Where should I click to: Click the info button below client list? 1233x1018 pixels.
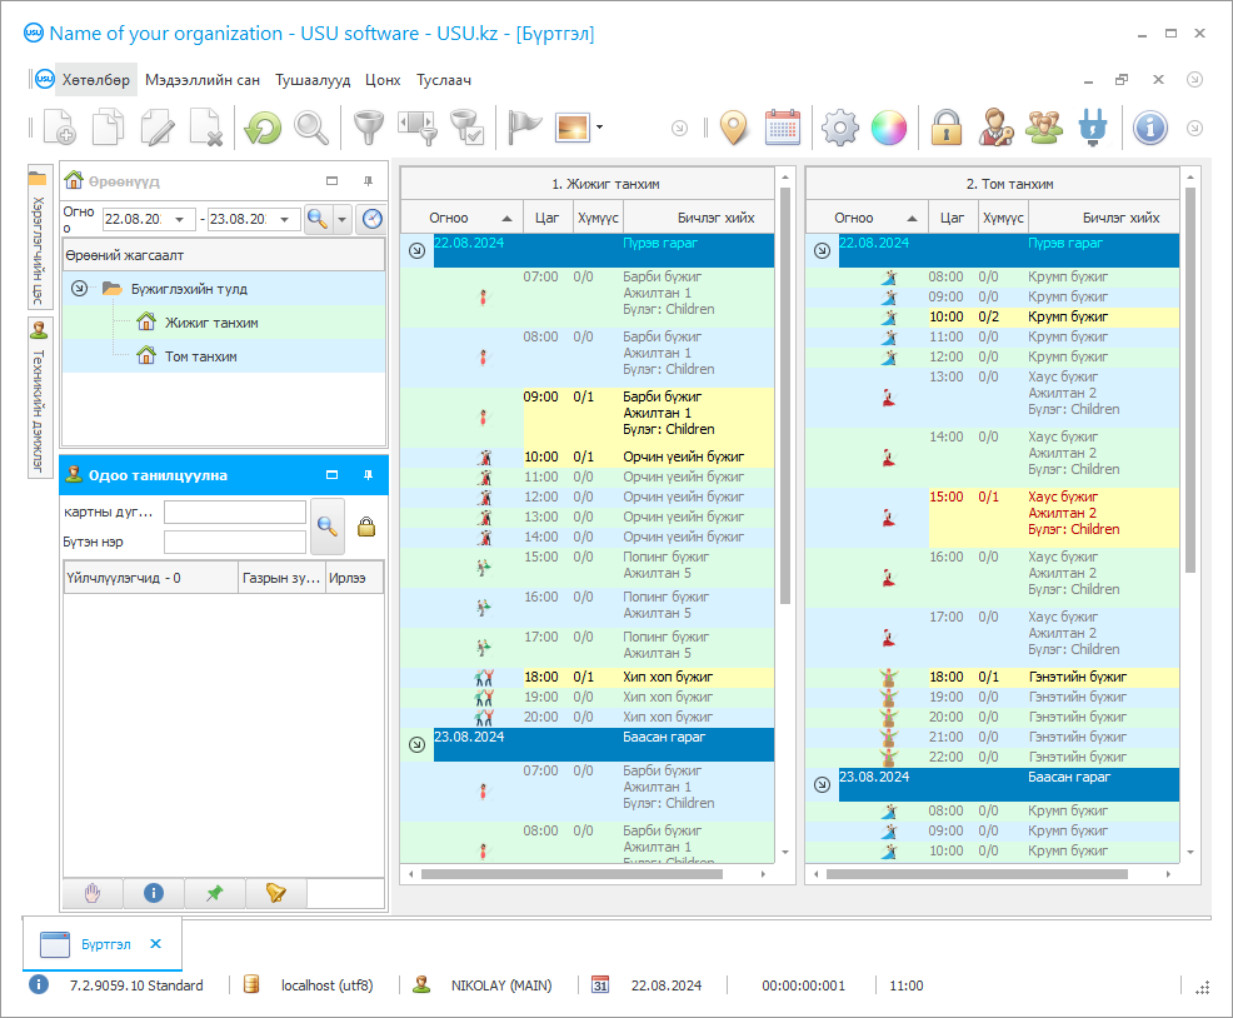click(x=154, y=893)
